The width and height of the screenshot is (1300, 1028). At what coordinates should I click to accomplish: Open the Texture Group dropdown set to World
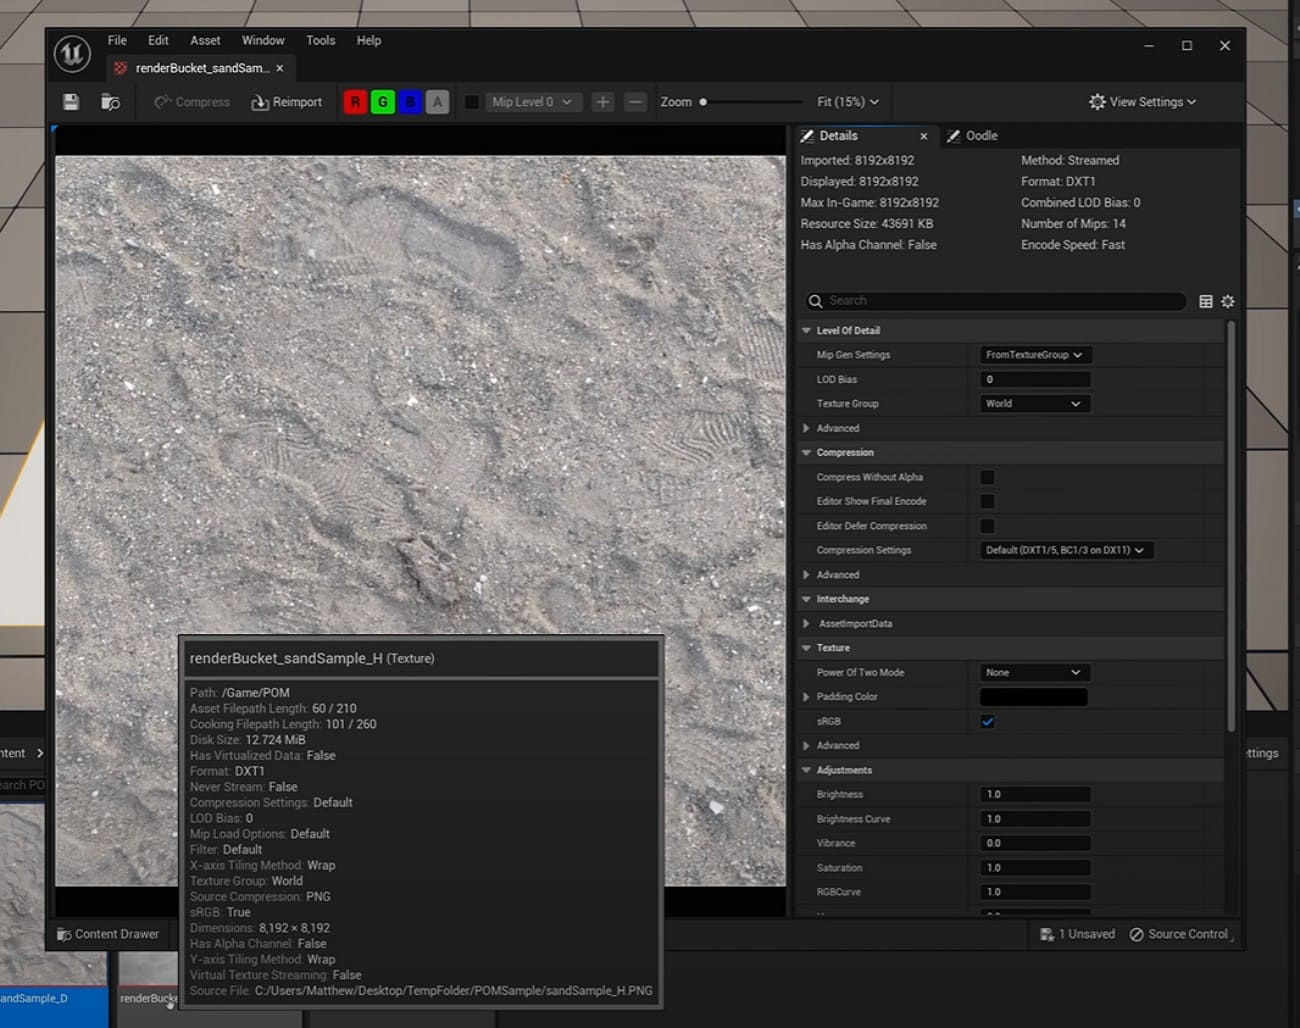[1034, 403]
